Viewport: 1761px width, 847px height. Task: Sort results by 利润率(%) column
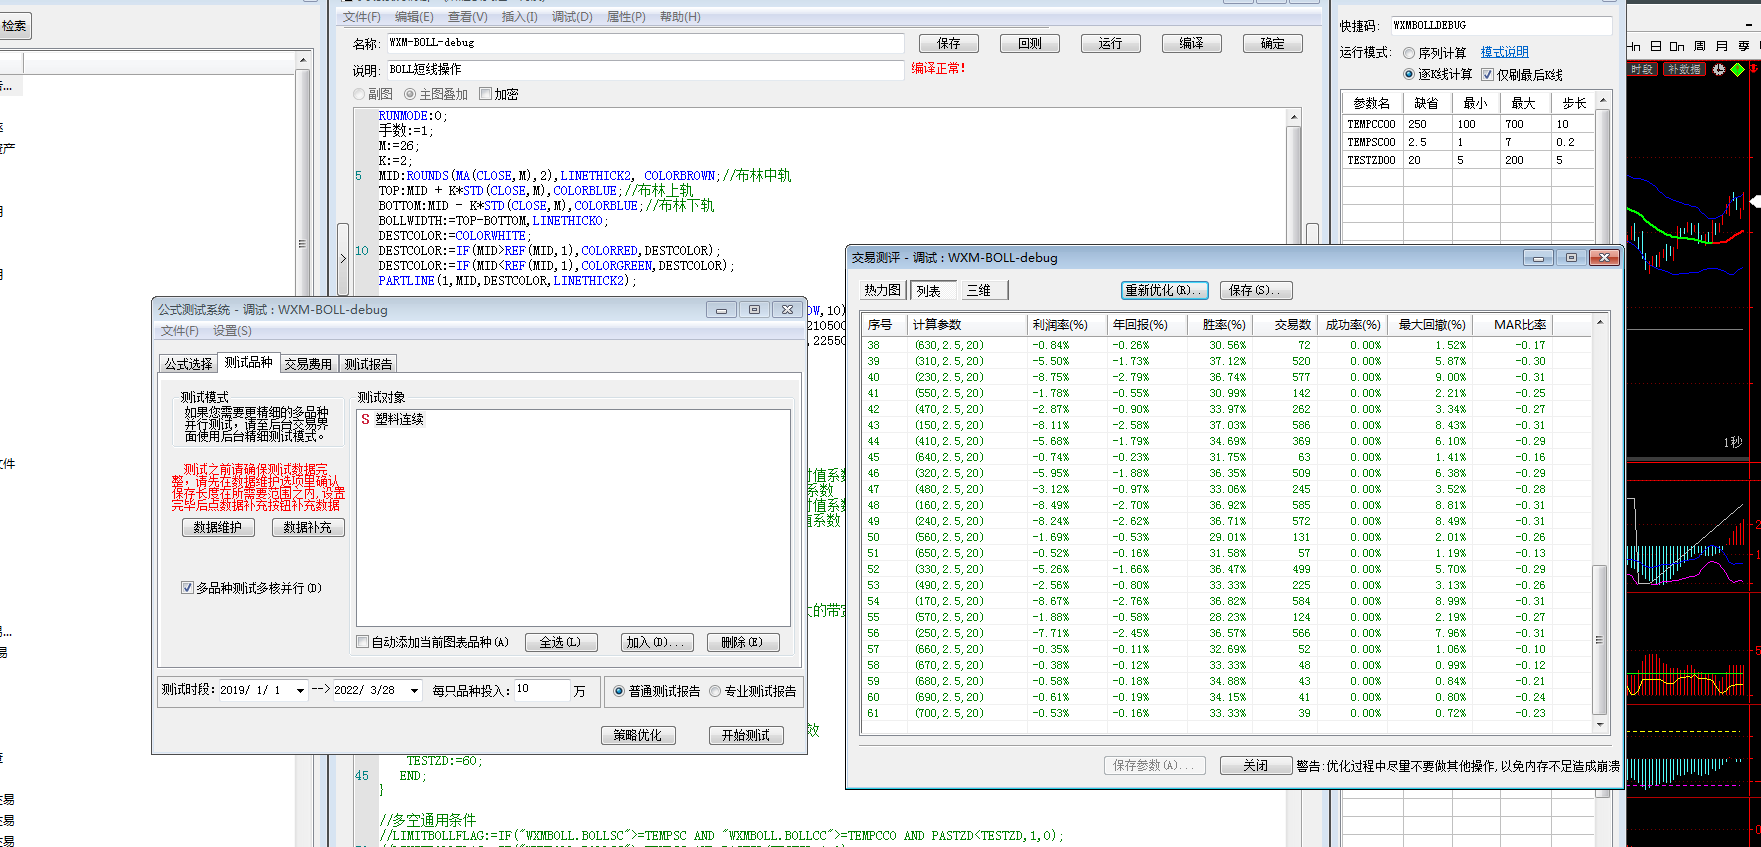pyautogui.click(x=1068, y=325)
